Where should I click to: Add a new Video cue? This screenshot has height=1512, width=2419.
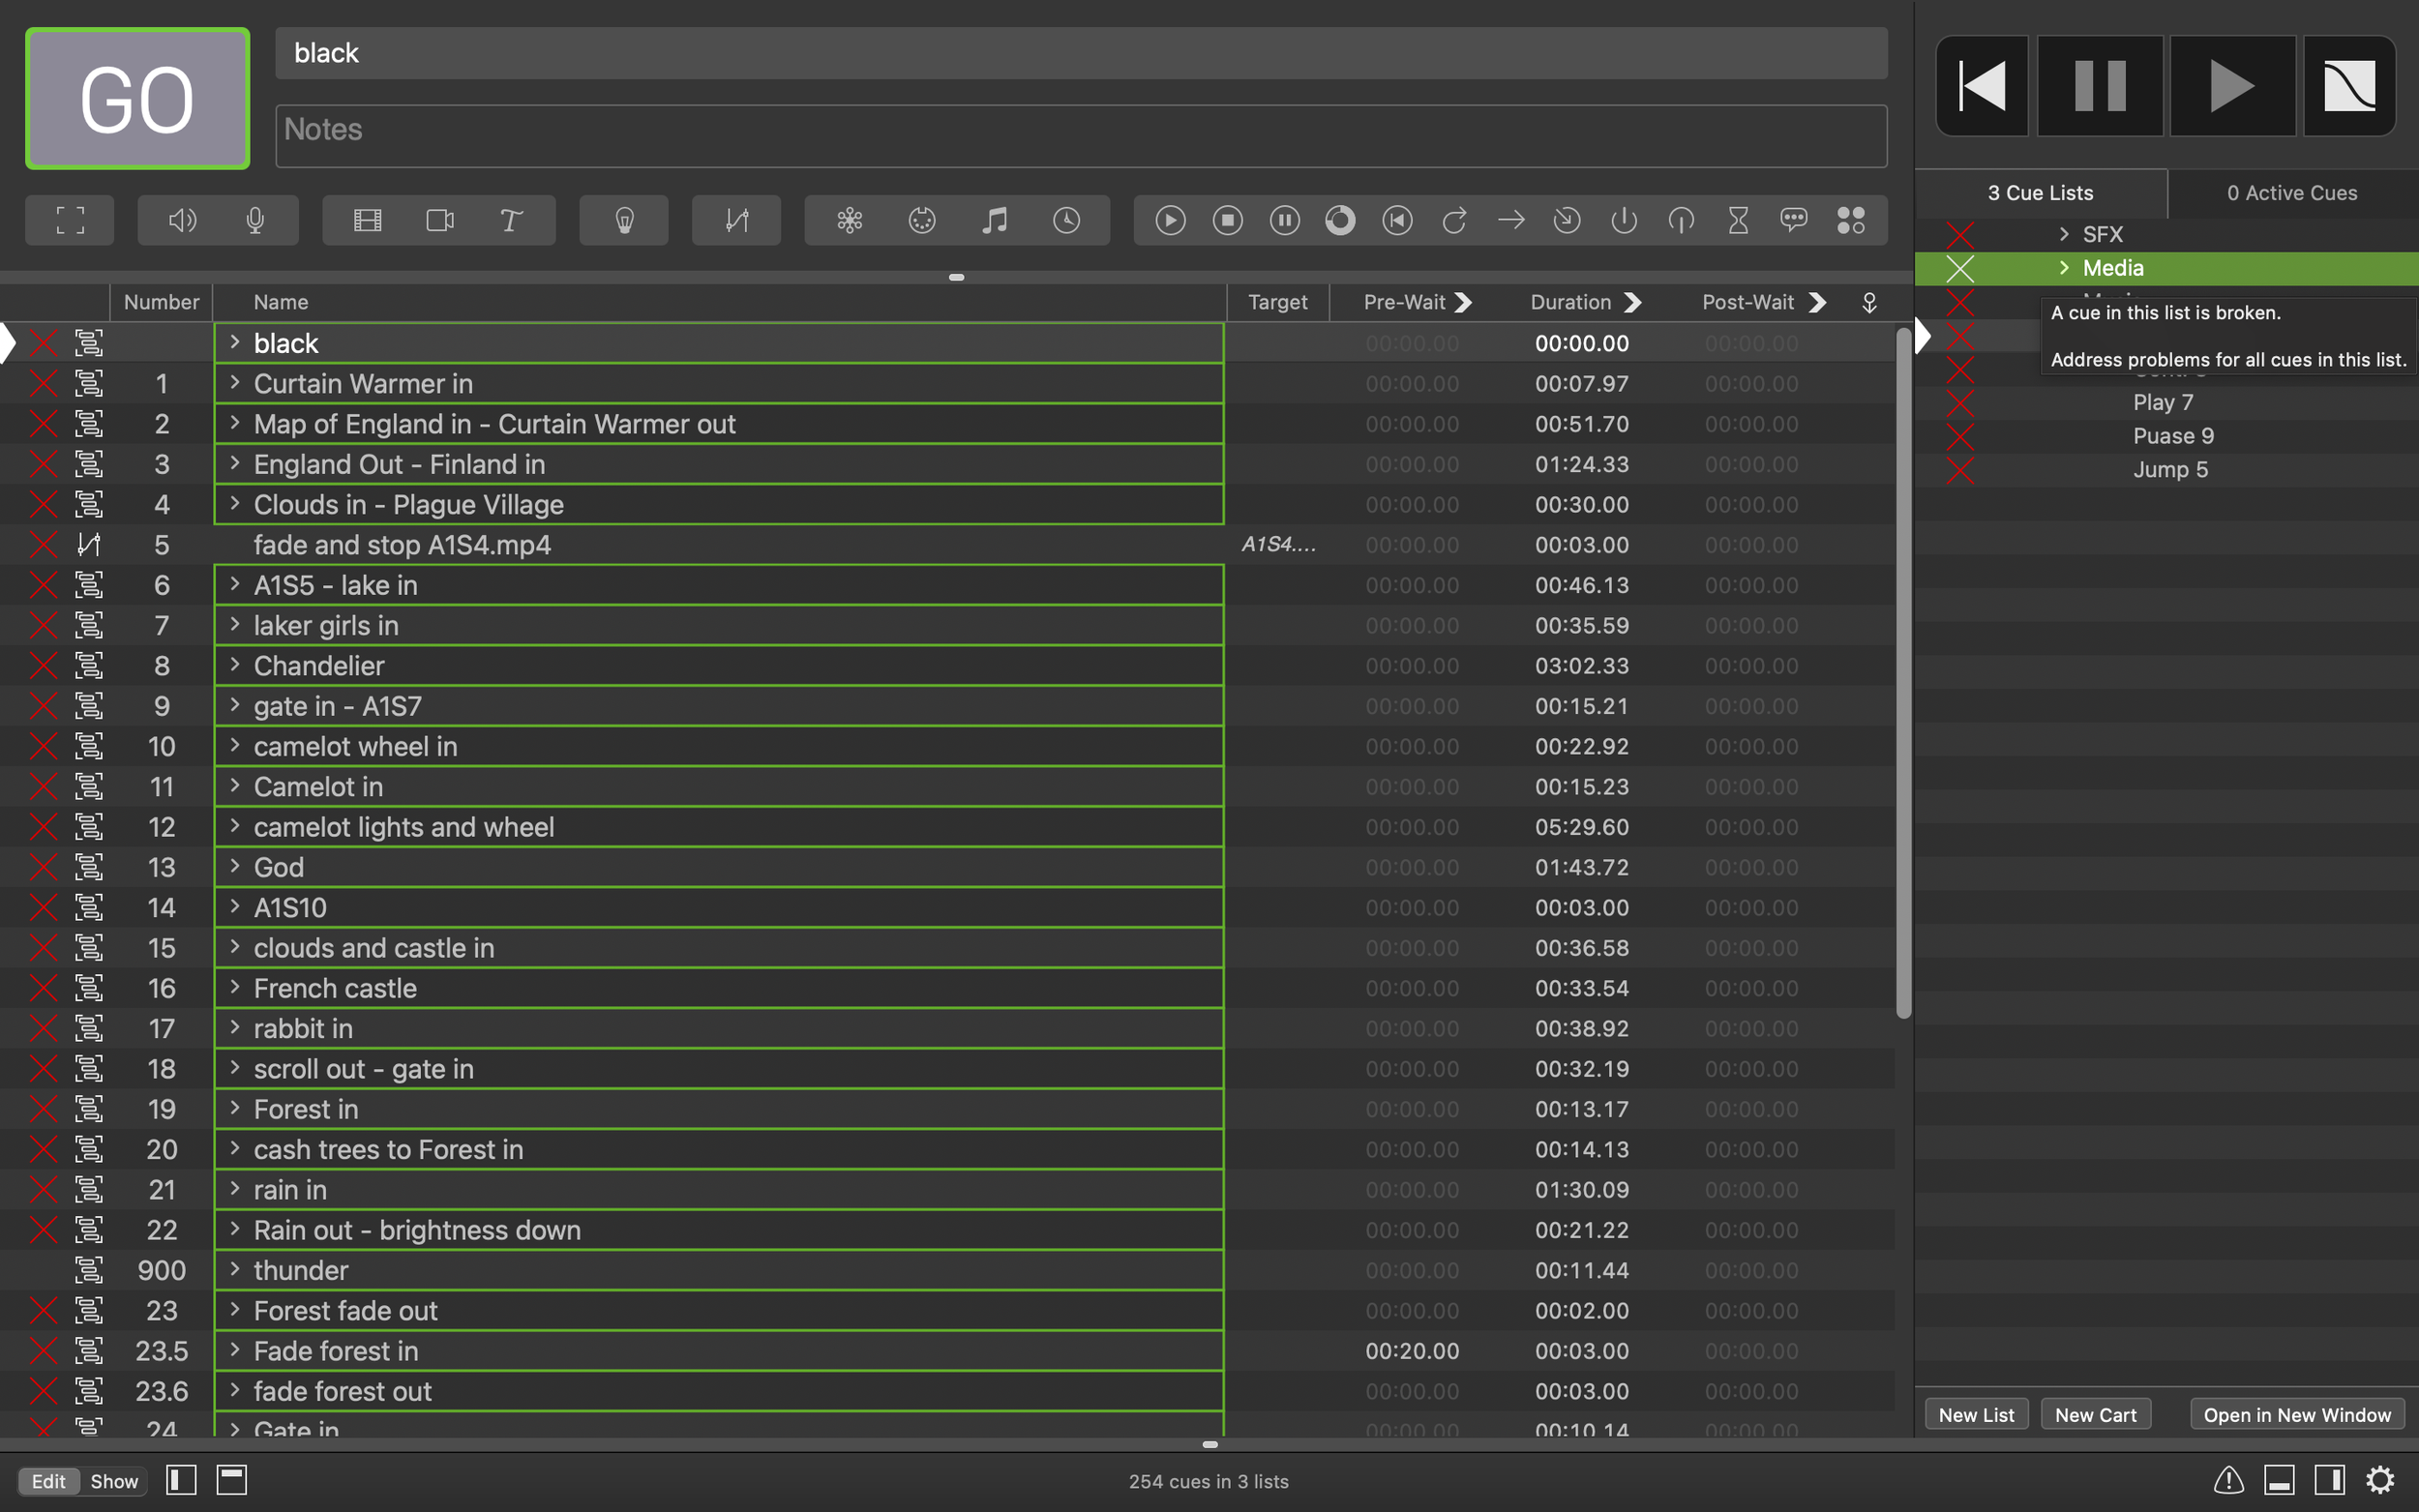(x=368, y=220)
